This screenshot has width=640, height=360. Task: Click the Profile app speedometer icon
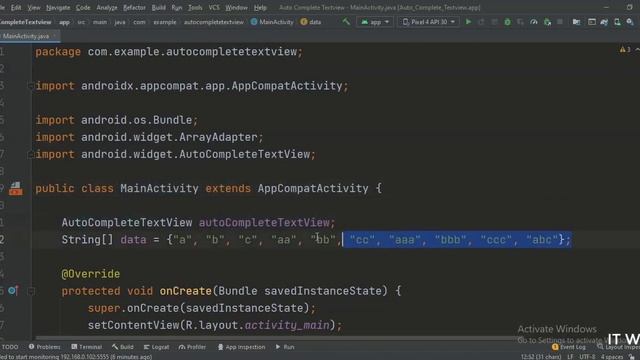[533, 22]
